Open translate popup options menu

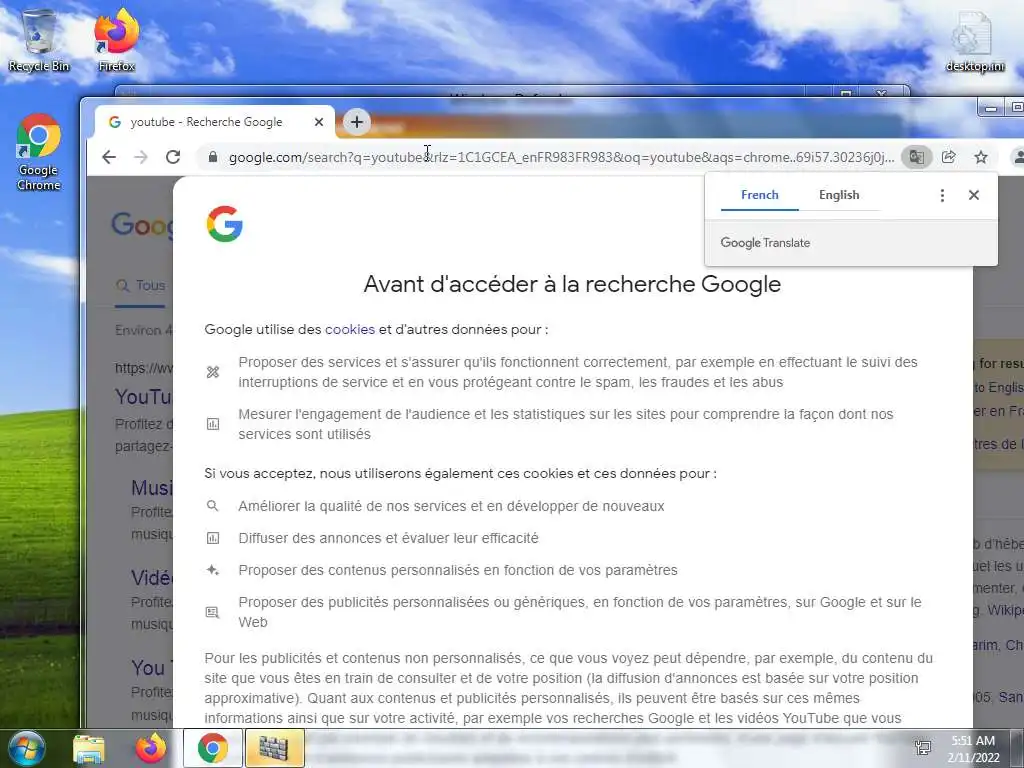point(942,195)
